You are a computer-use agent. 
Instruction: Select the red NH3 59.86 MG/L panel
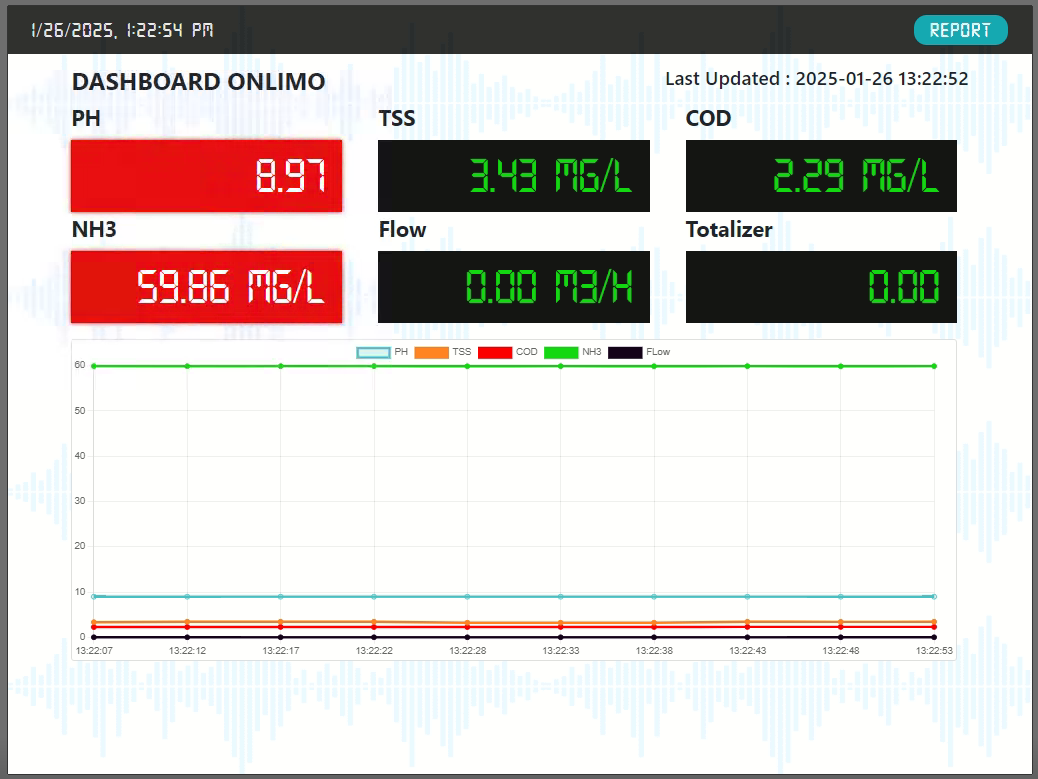pos(206,287)
